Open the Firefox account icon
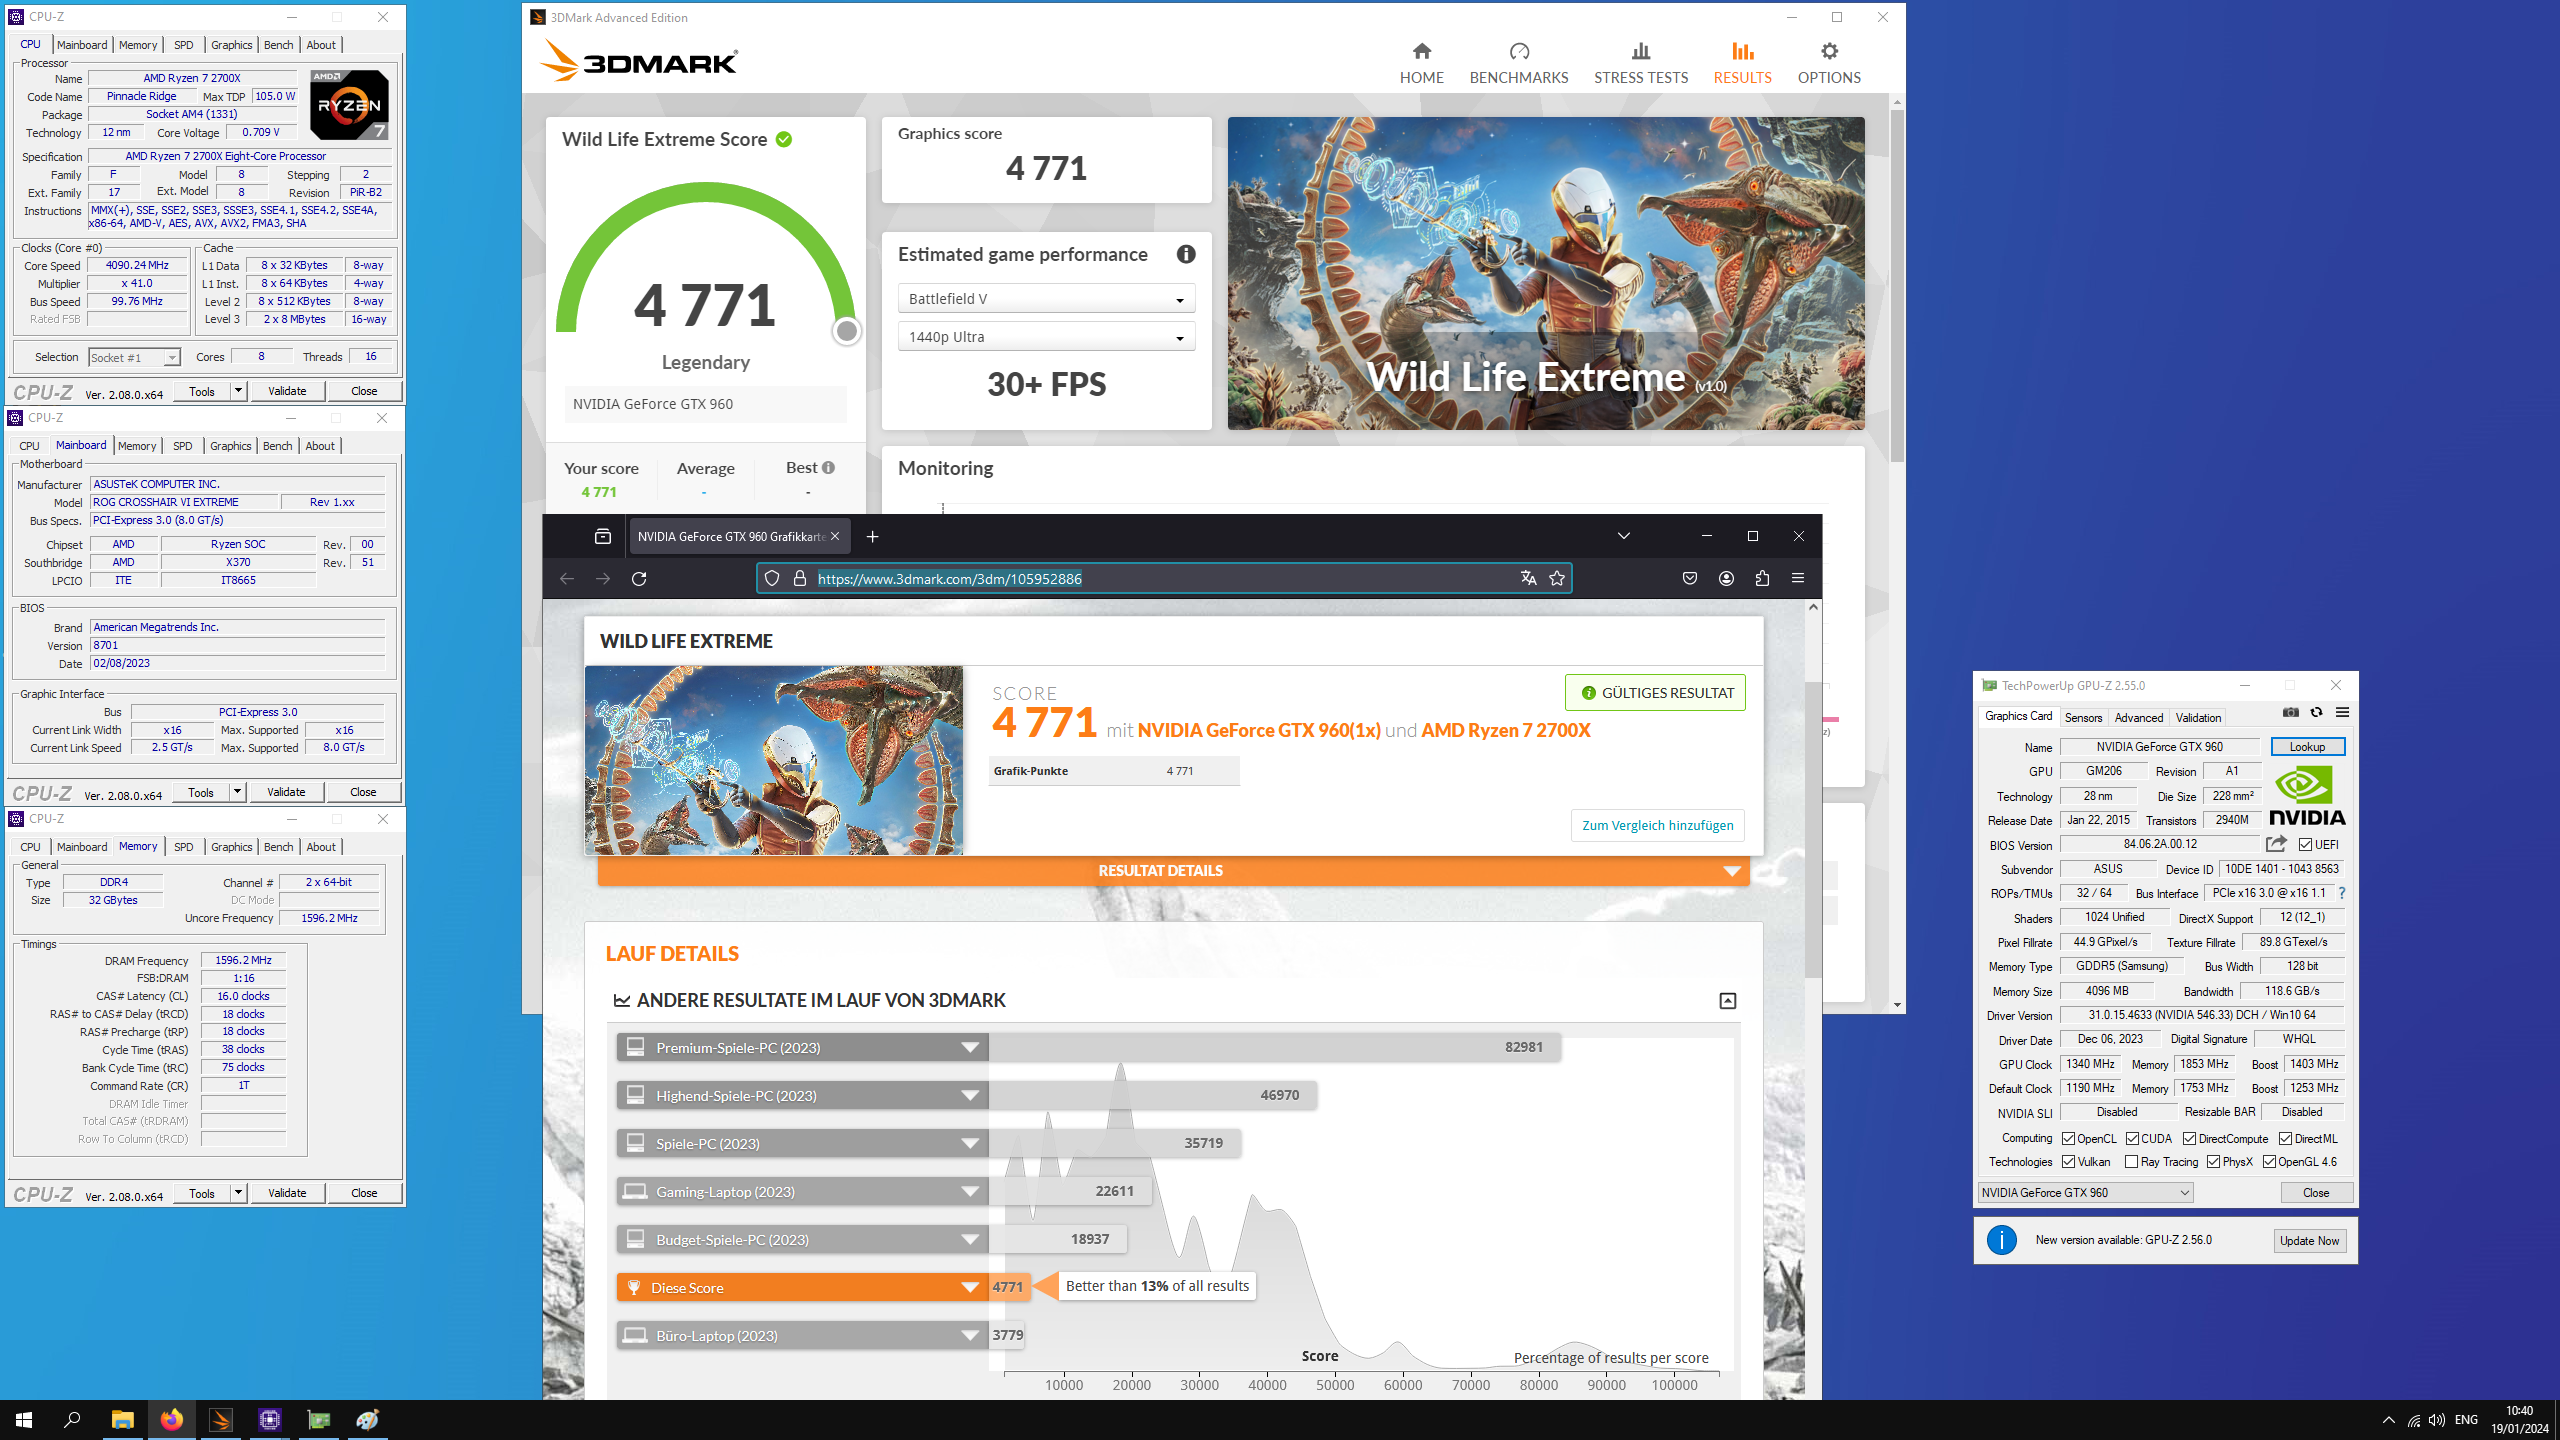Viewport: 2560px width, 1440px height. tap(1726, 578)
